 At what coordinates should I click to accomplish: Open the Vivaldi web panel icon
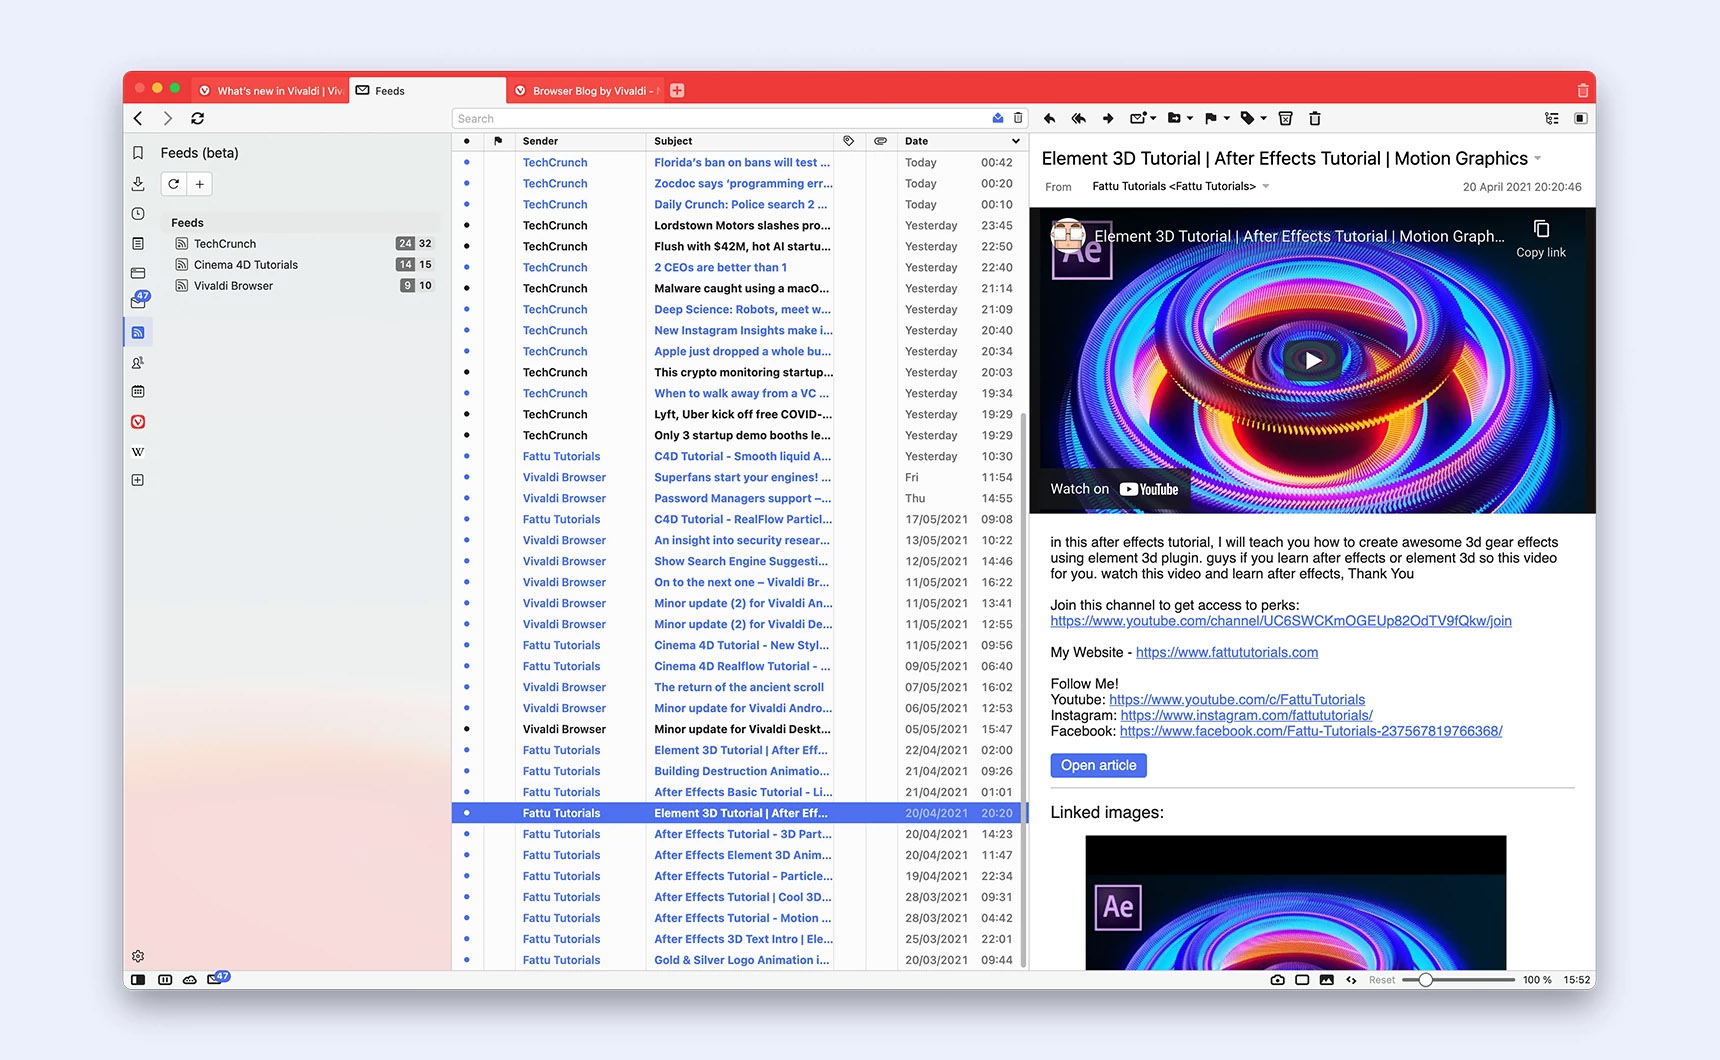tap(138, 422)
